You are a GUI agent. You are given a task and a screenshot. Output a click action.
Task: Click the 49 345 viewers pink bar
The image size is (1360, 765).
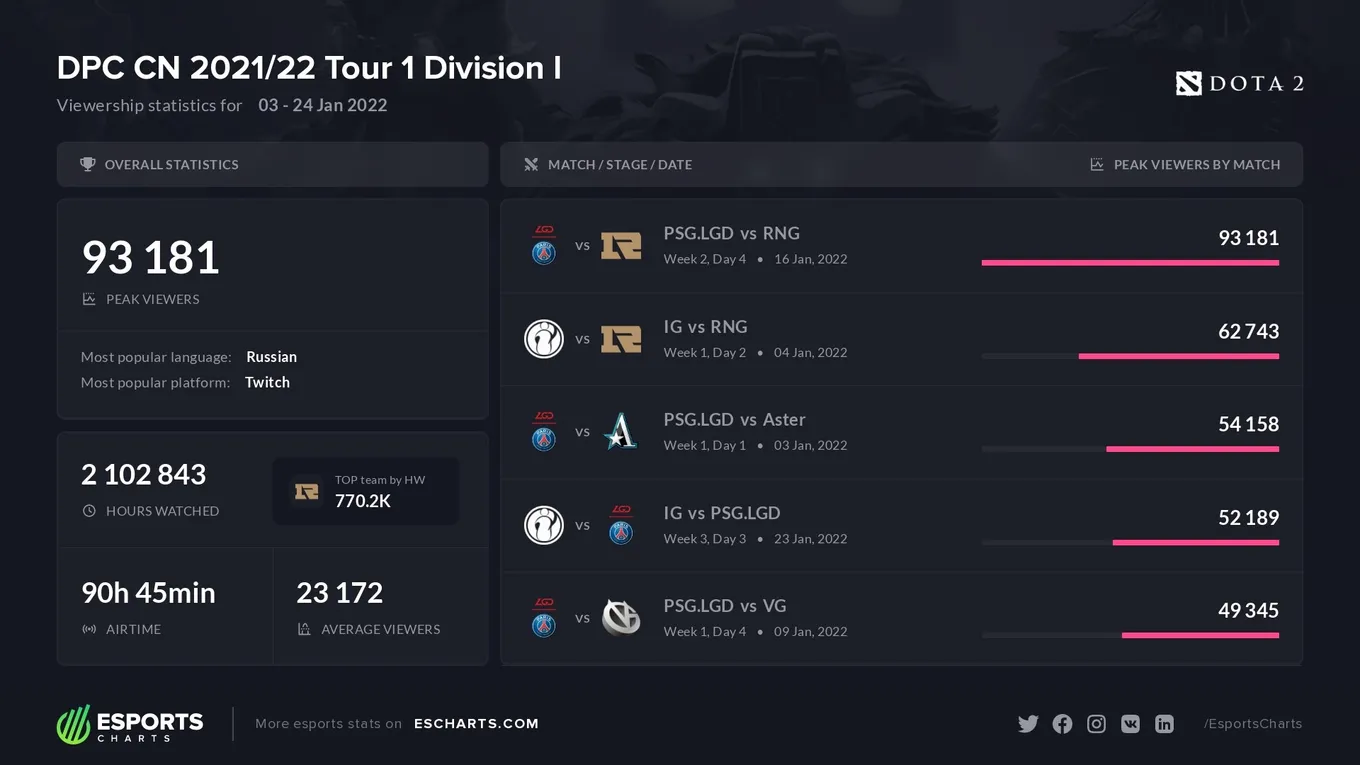[x=1200, y=635]
